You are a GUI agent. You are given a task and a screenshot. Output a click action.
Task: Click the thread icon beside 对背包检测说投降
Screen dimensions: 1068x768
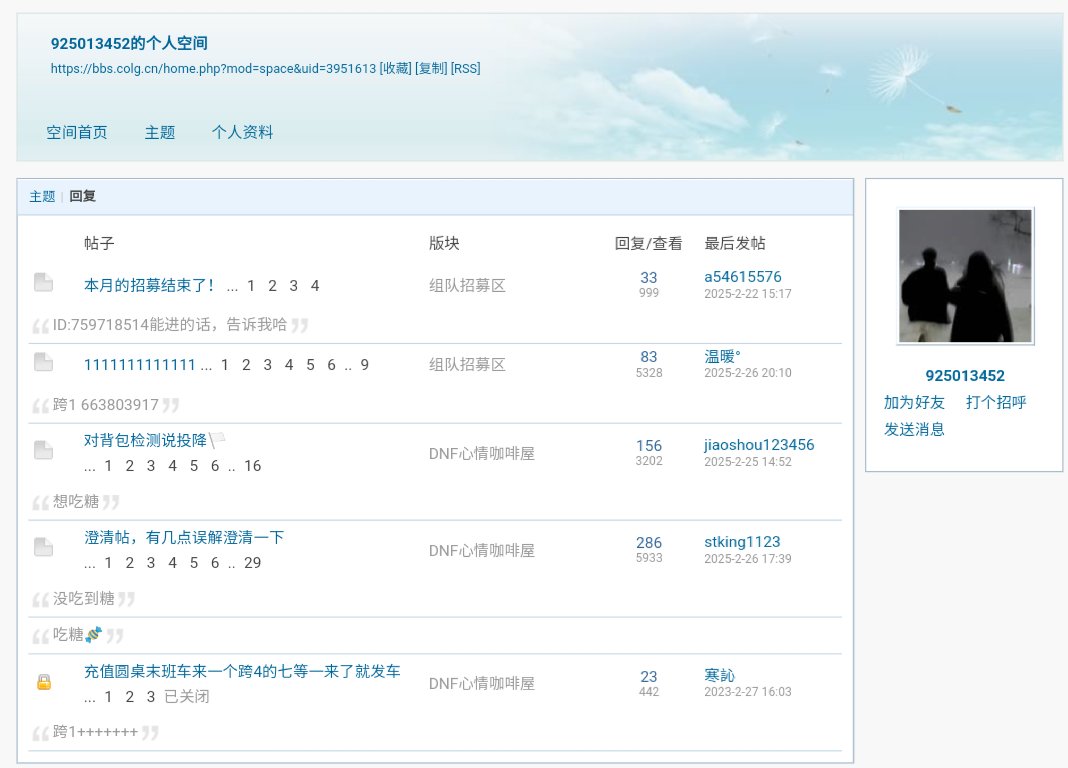44,450
